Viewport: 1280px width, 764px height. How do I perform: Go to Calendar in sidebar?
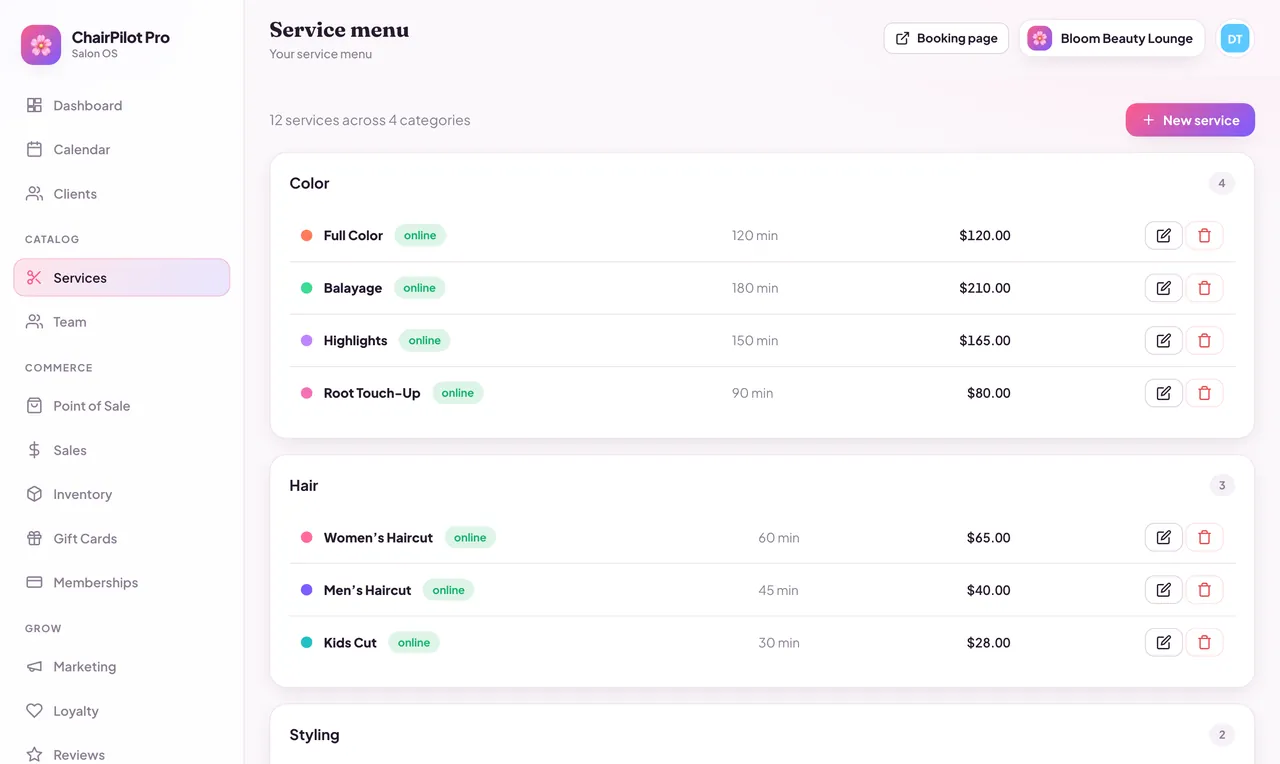click(x=122, y=149)
